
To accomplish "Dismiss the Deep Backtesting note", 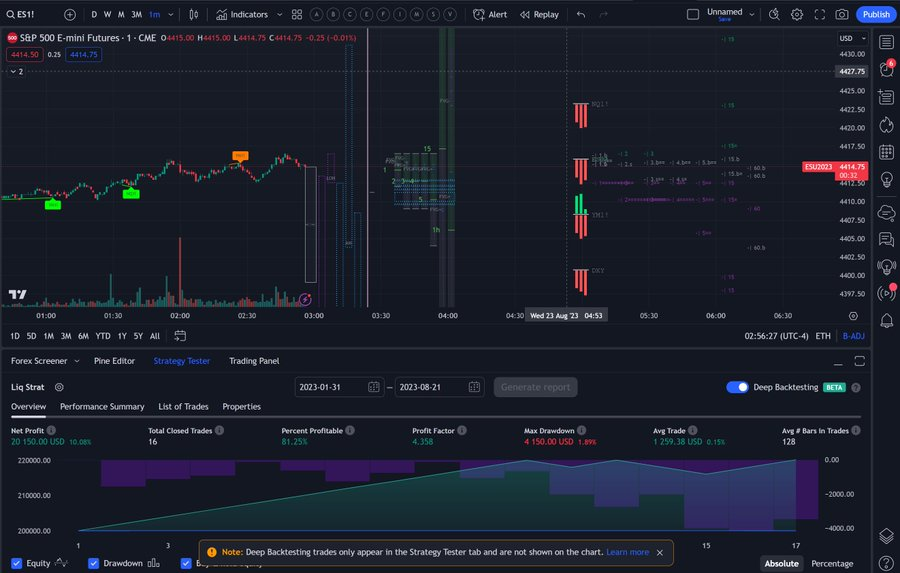I will tap(660, 552).
